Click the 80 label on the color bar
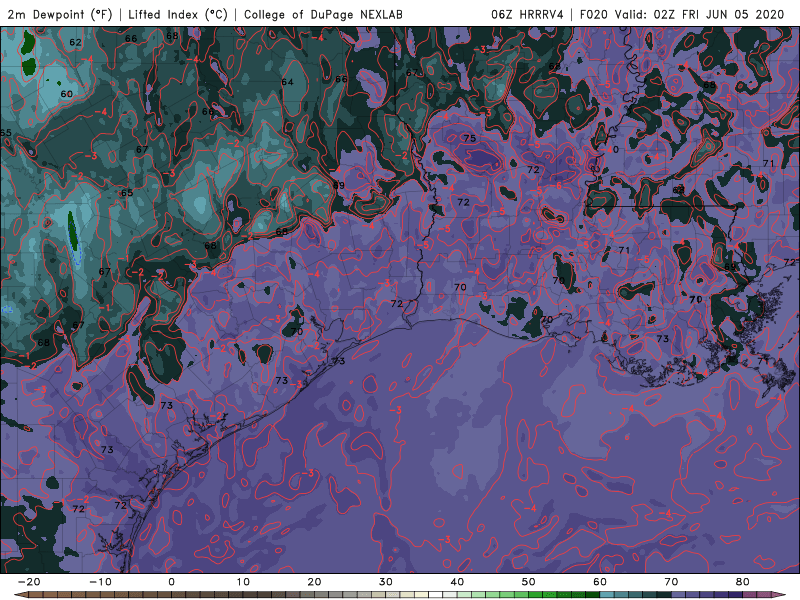800x600 pixels. tap(743, 582)
